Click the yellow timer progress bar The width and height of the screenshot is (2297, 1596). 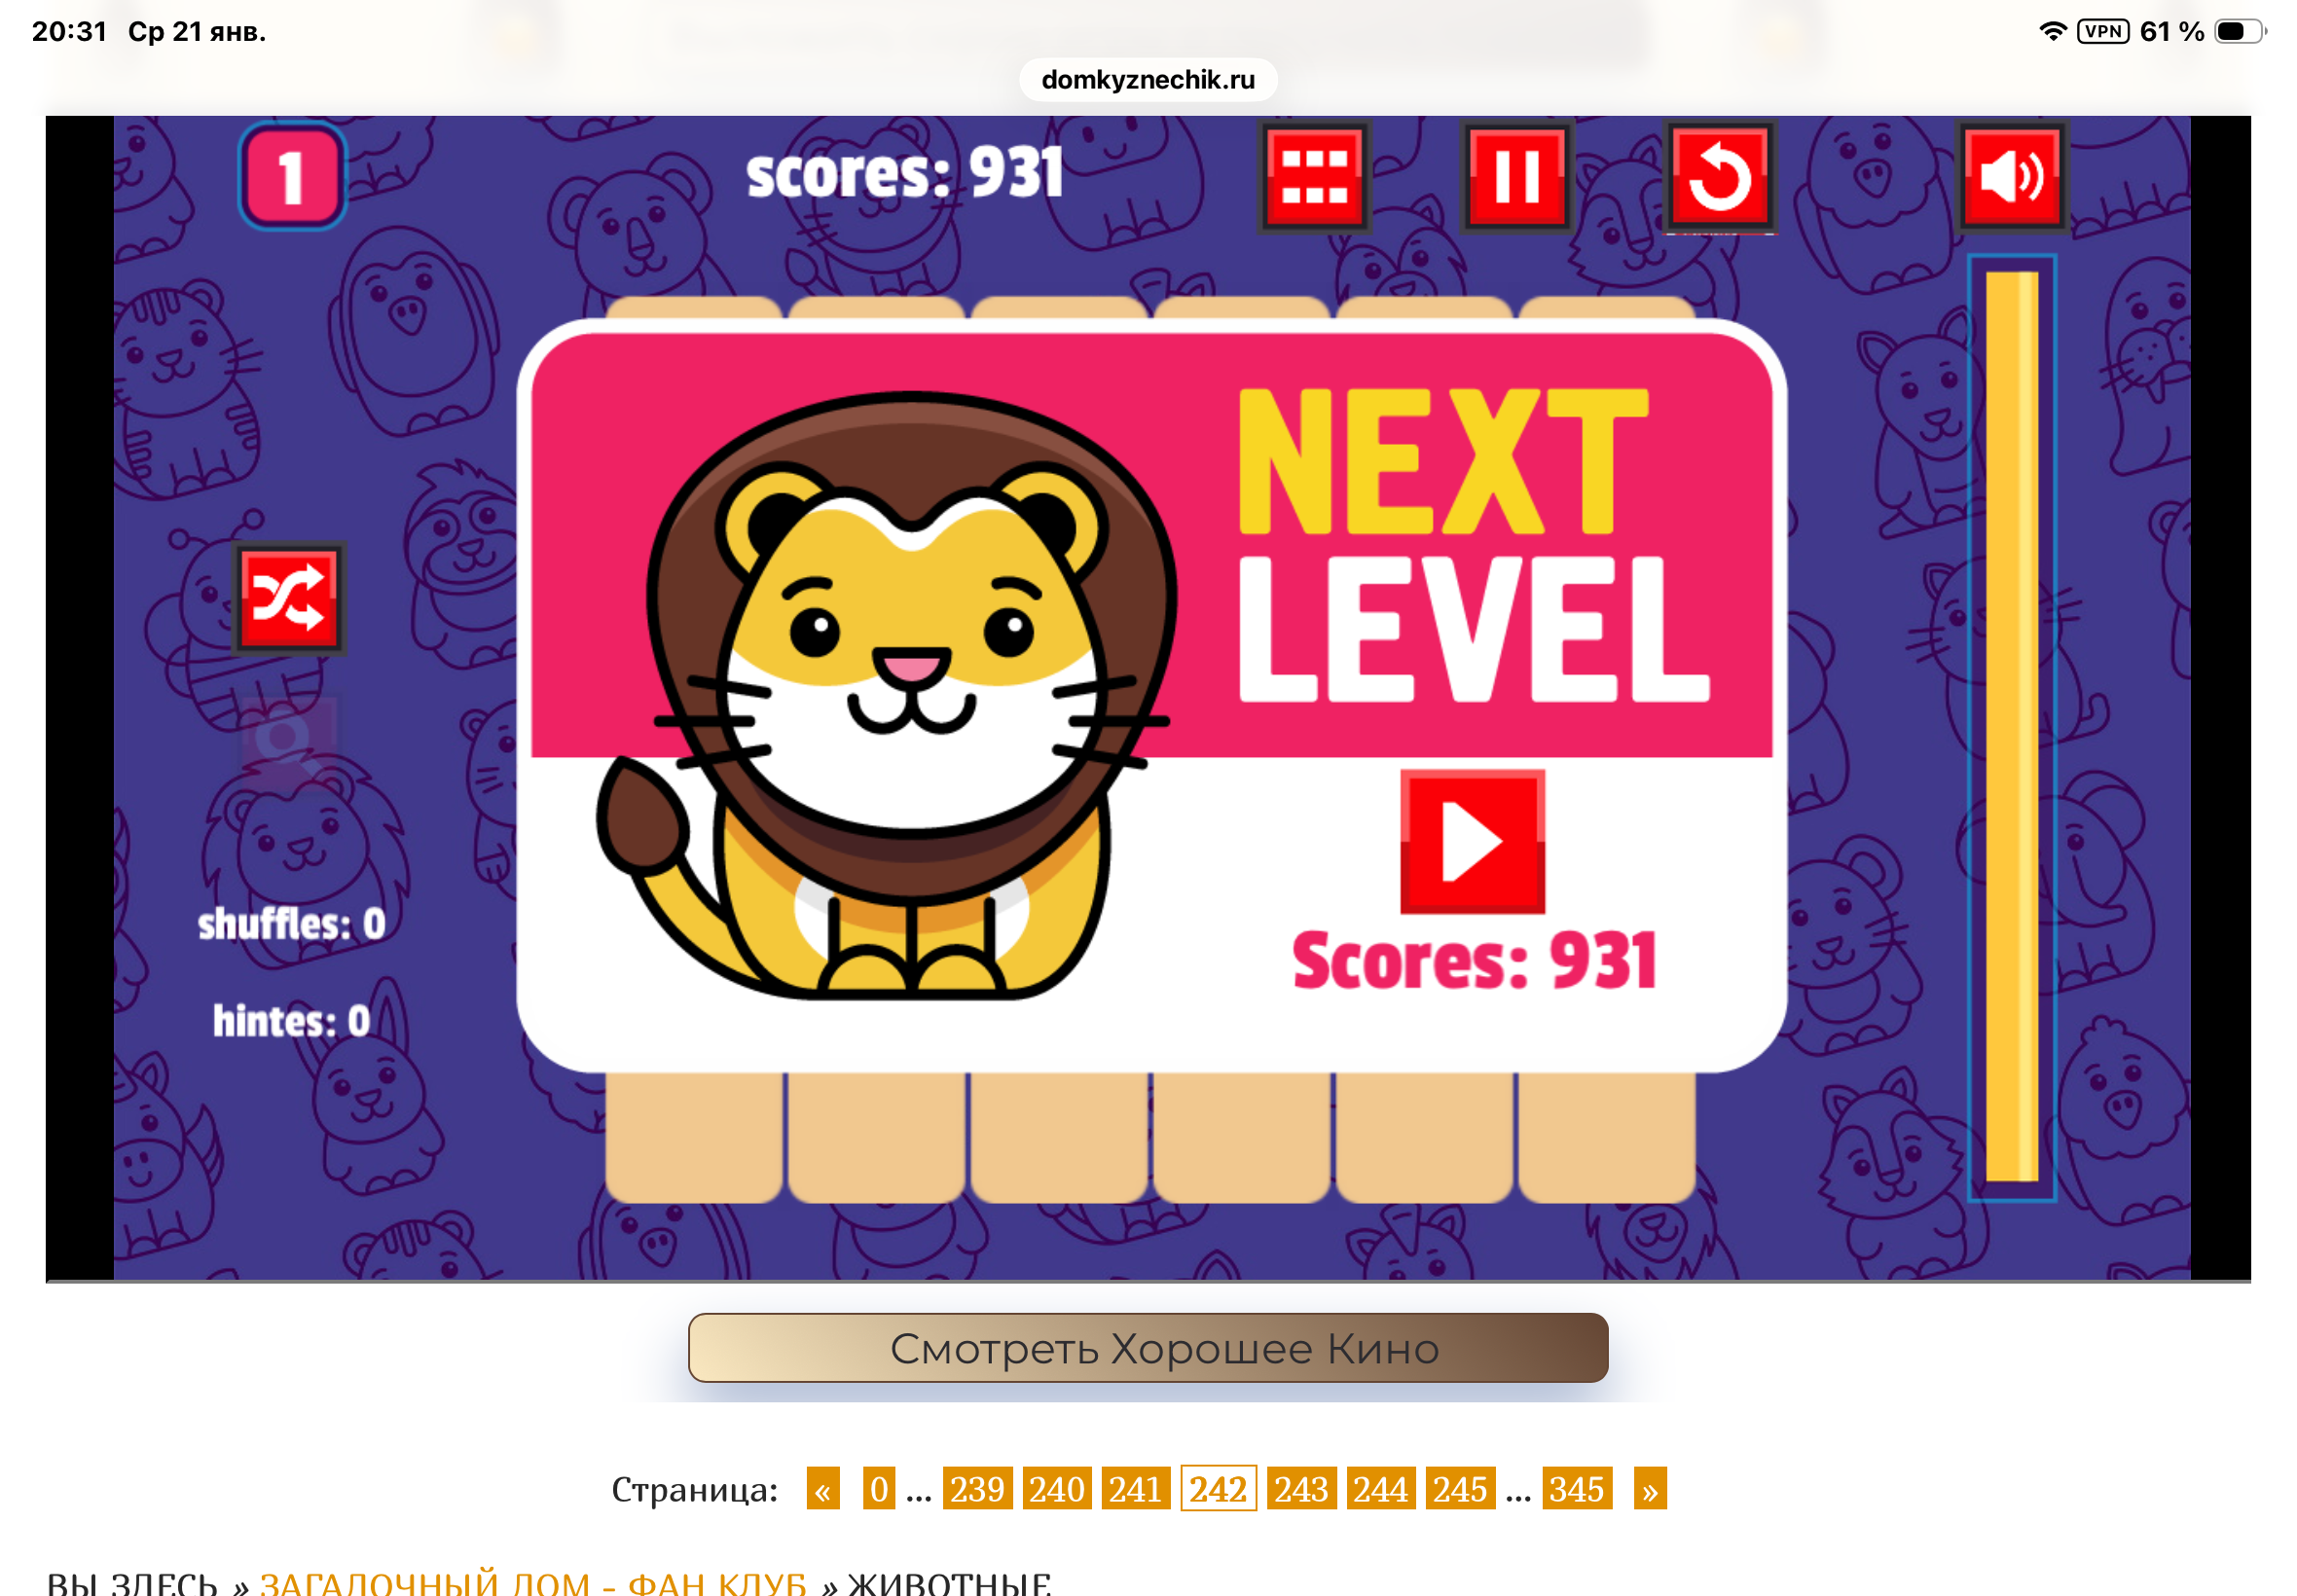[2010, 726]
